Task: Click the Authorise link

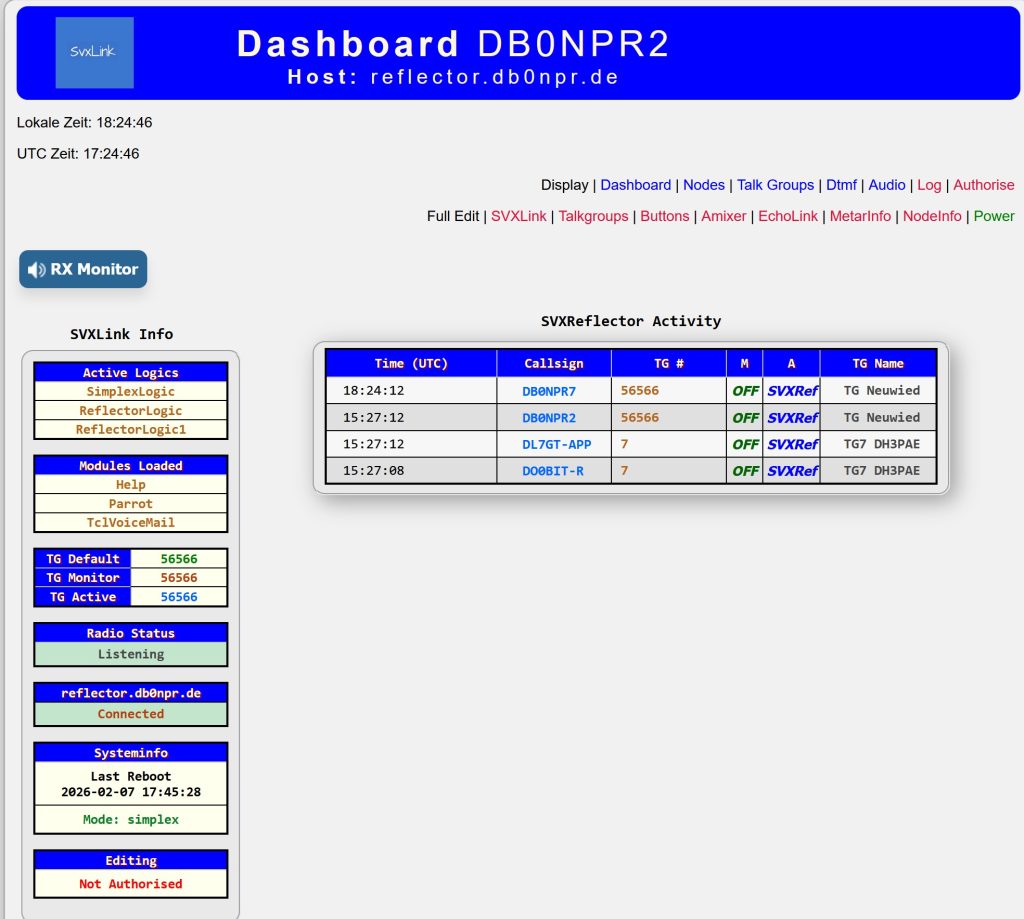Action: tap(983, 184)
